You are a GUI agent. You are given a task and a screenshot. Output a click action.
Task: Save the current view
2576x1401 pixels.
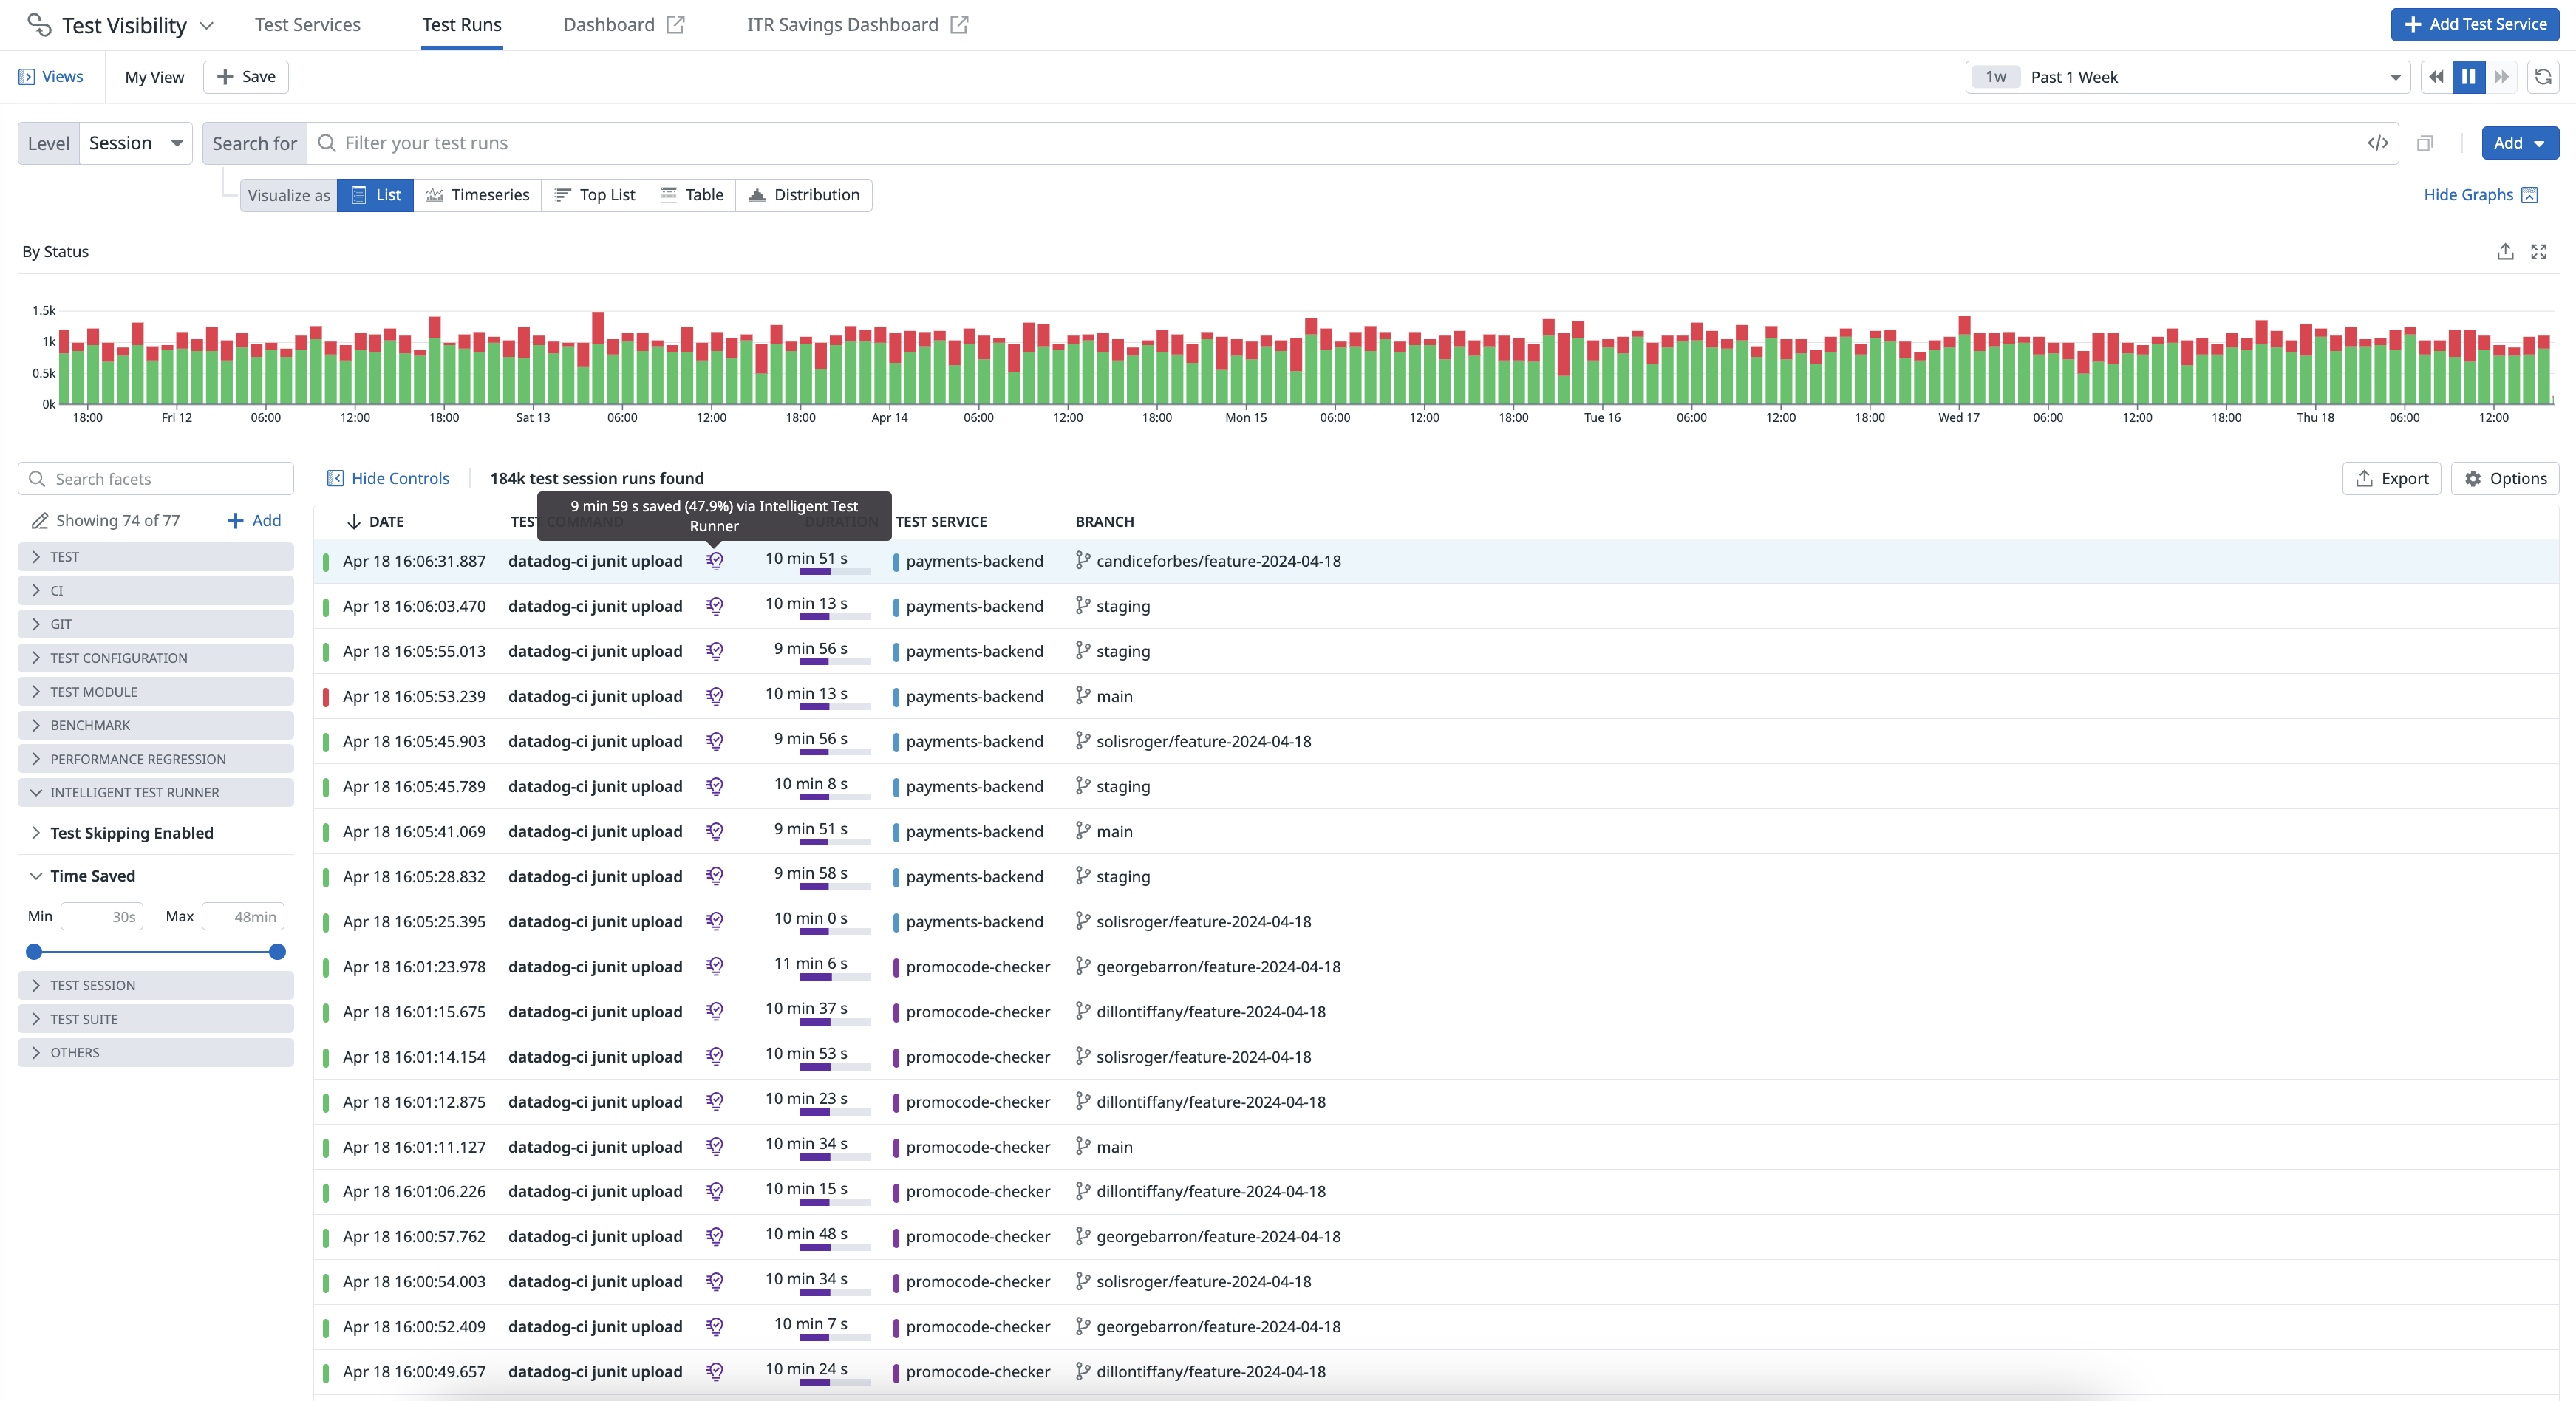(246, 77)
